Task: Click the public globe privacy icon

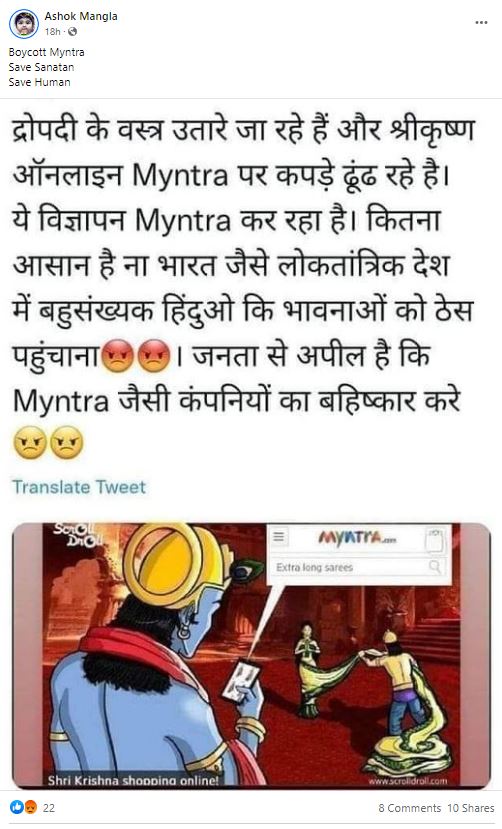Action: click(72, 32)
